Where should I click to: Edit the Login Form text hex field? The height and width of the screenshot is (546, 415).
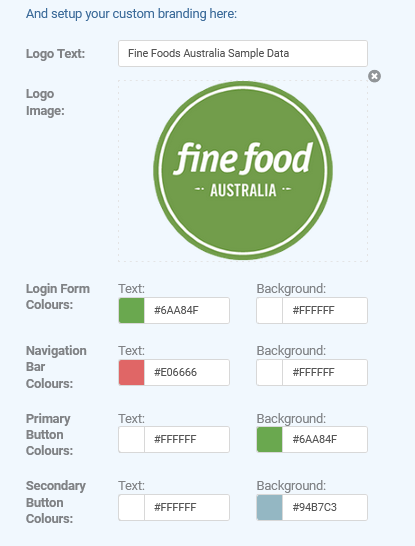187,310
